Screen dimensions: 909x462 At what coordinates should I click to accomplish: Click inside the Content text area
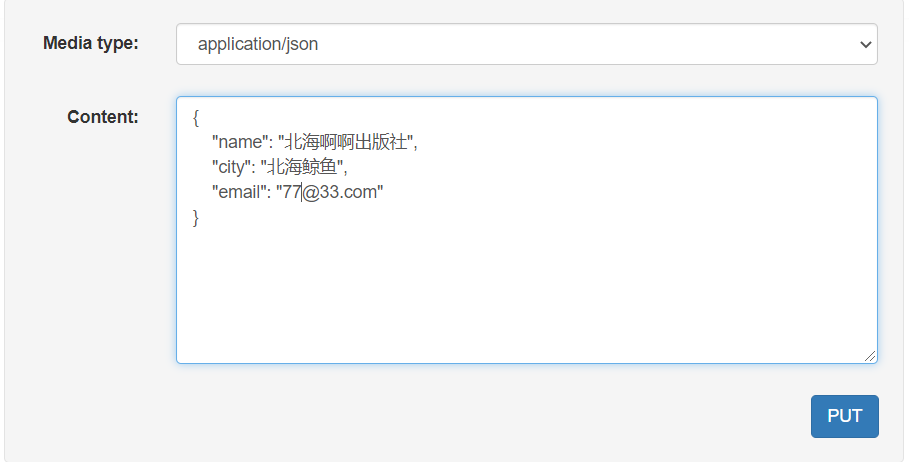click(526, 230)
